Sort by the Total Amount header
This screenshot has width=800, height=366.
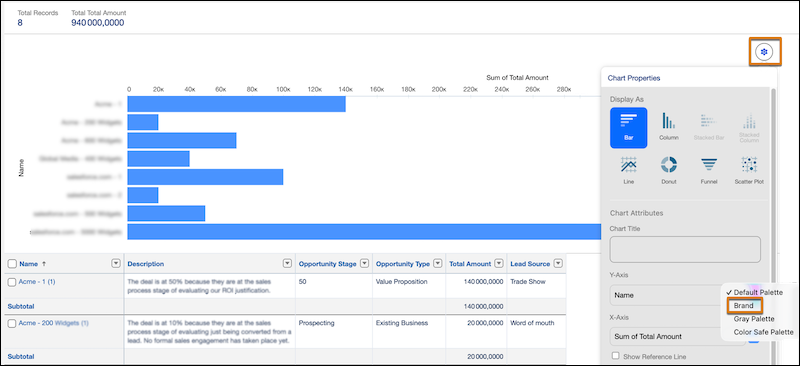[x=470, y=264]
